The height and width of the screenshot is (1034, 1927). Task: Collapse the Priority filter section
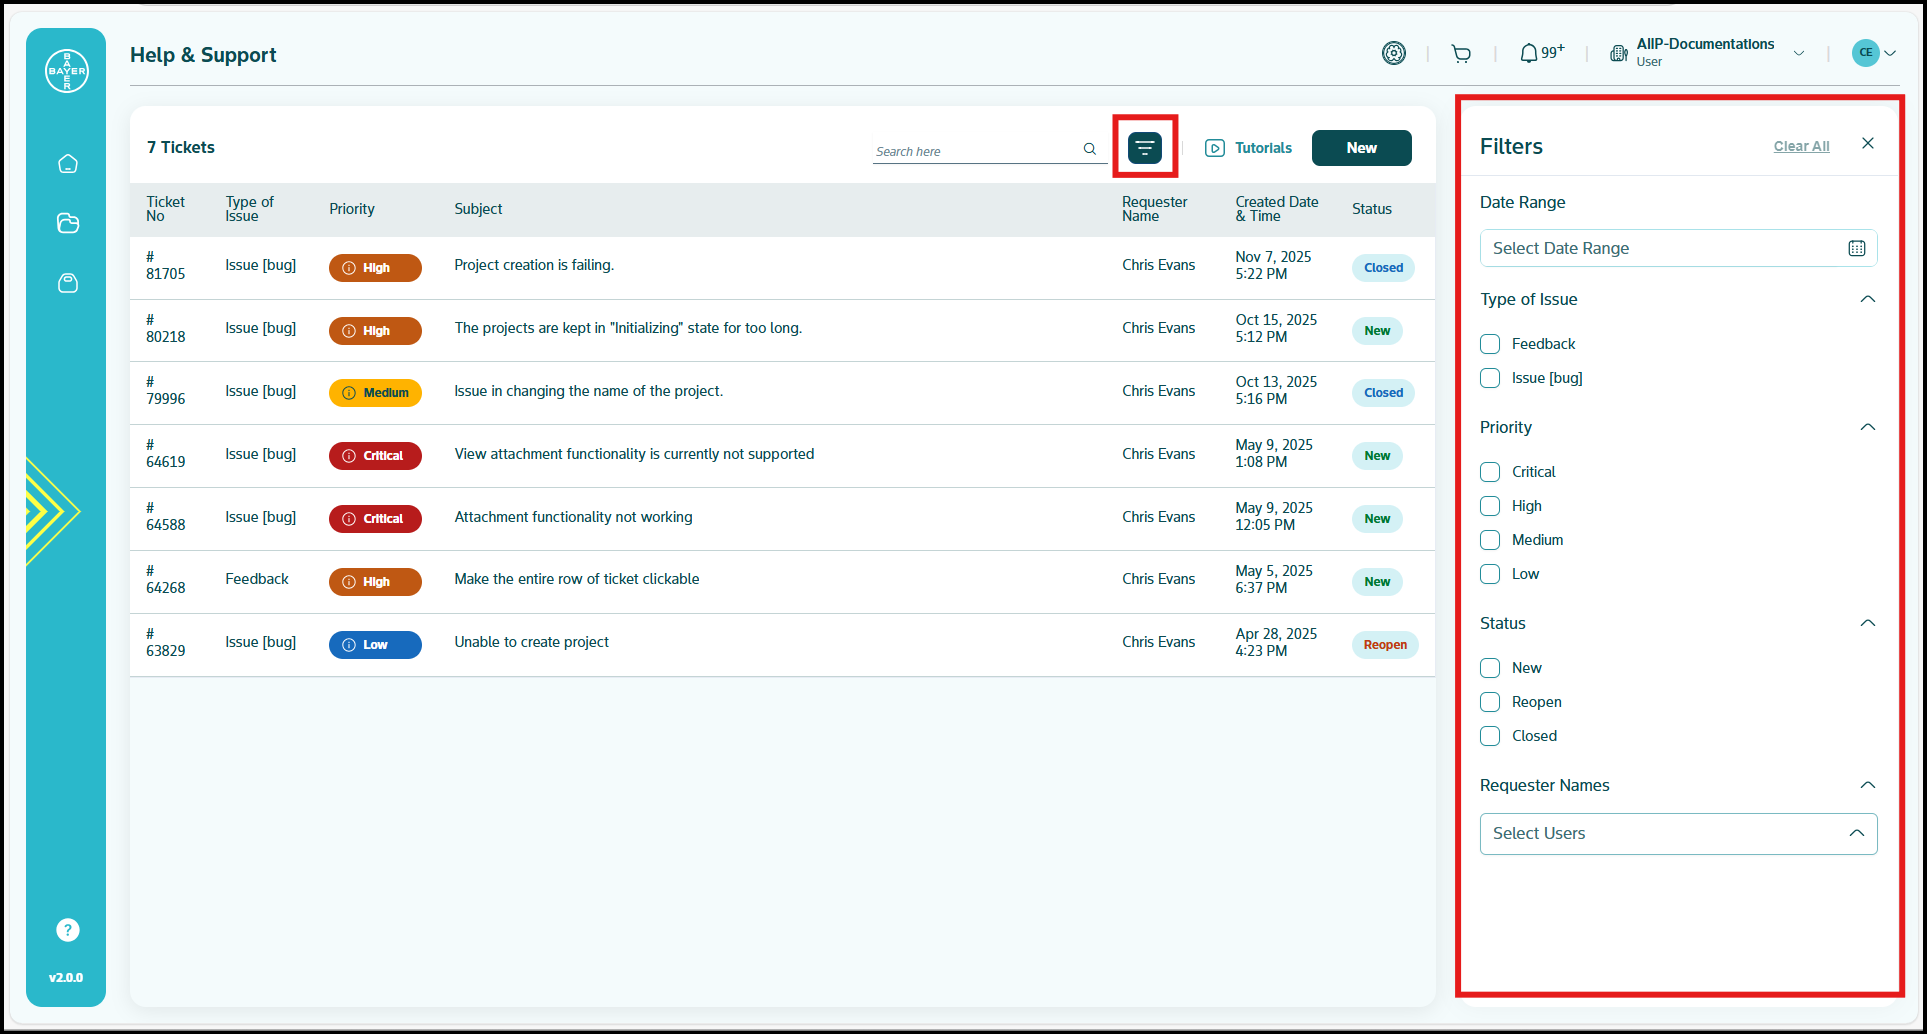point(1867,428)
